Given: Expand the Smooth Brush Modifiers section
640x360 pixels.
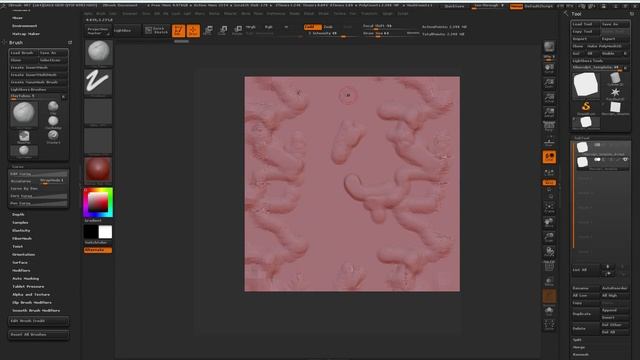Looking at the screenshot, I should coord(36,311).
